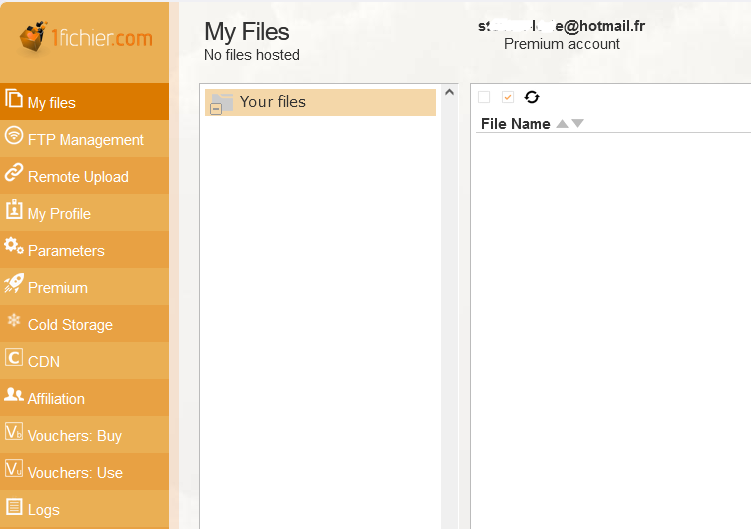Open Vouchers: Buy page
Screen dimensions: 751x529
pos(75,435)
